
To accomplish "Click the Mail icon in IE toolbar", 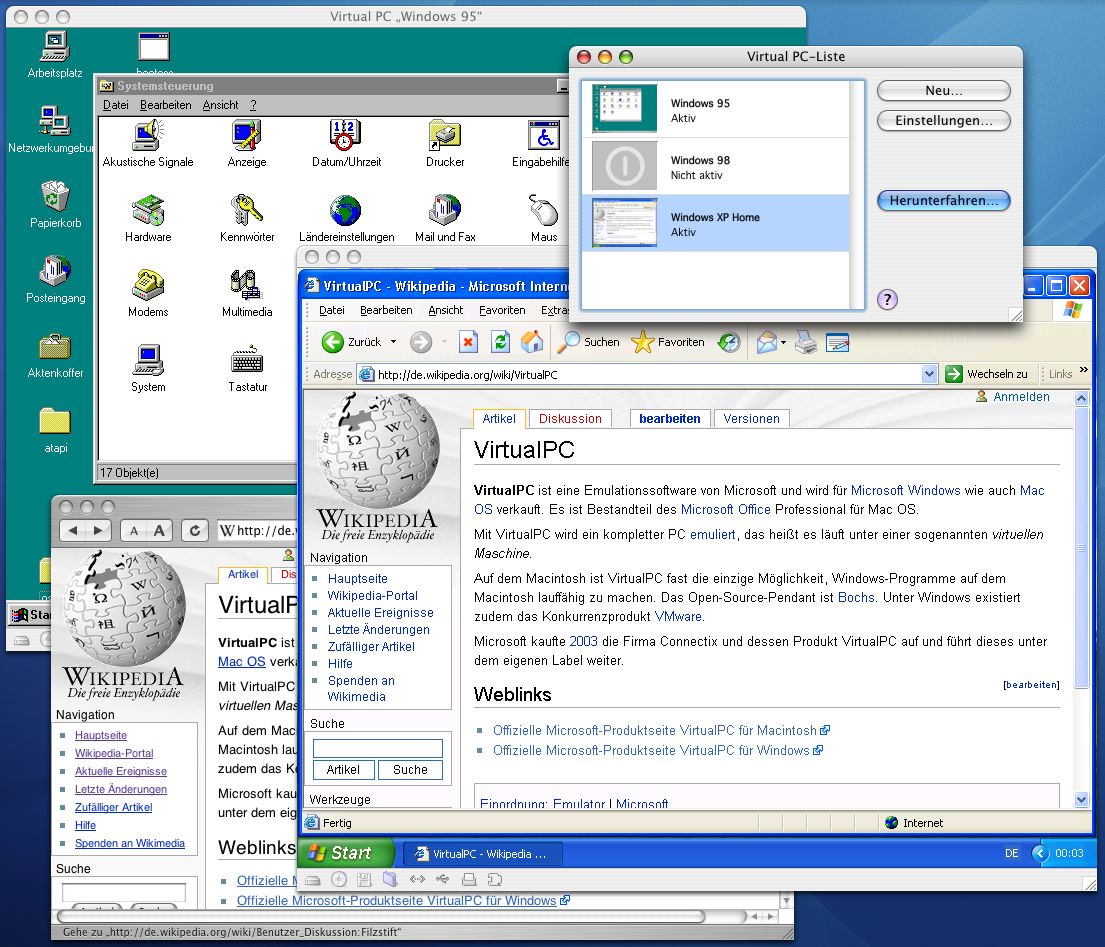I will (767, 342).
